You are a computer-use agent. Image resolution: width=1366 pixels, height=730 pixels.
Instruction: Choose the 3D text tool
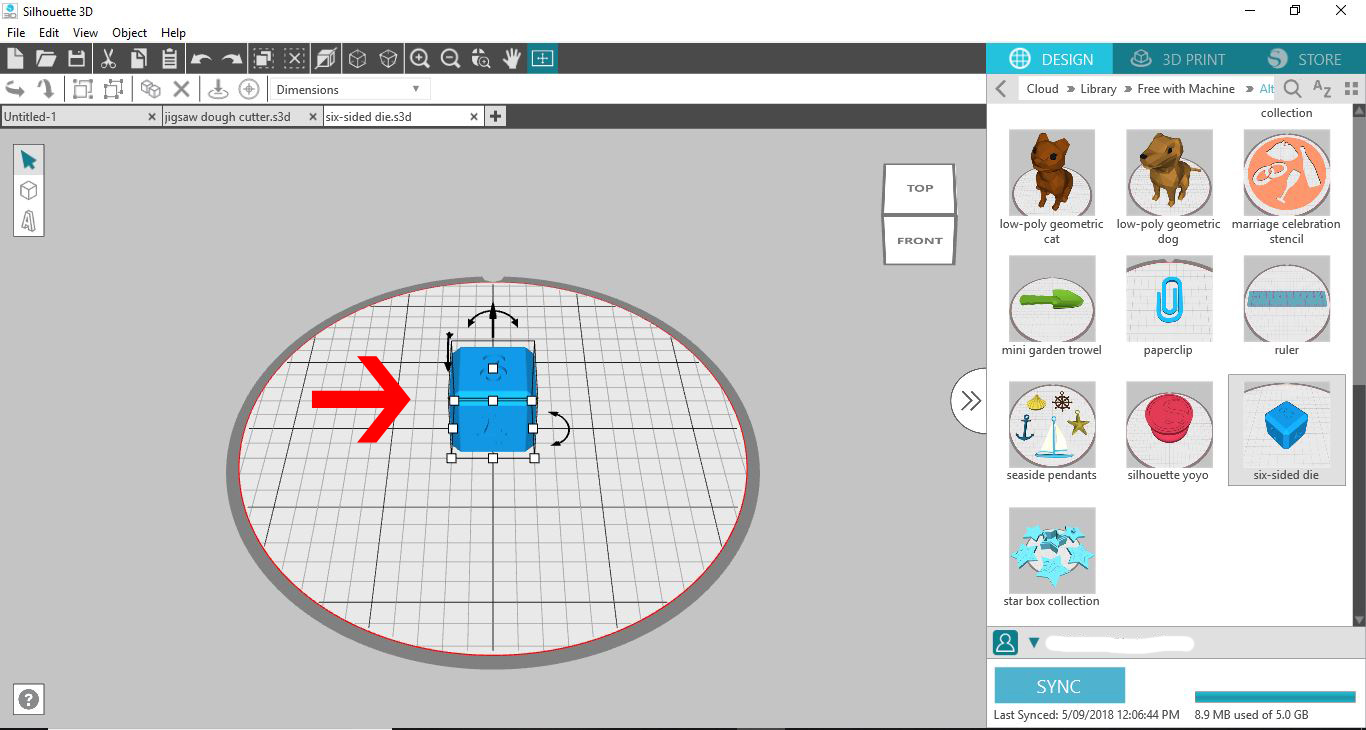28,220
